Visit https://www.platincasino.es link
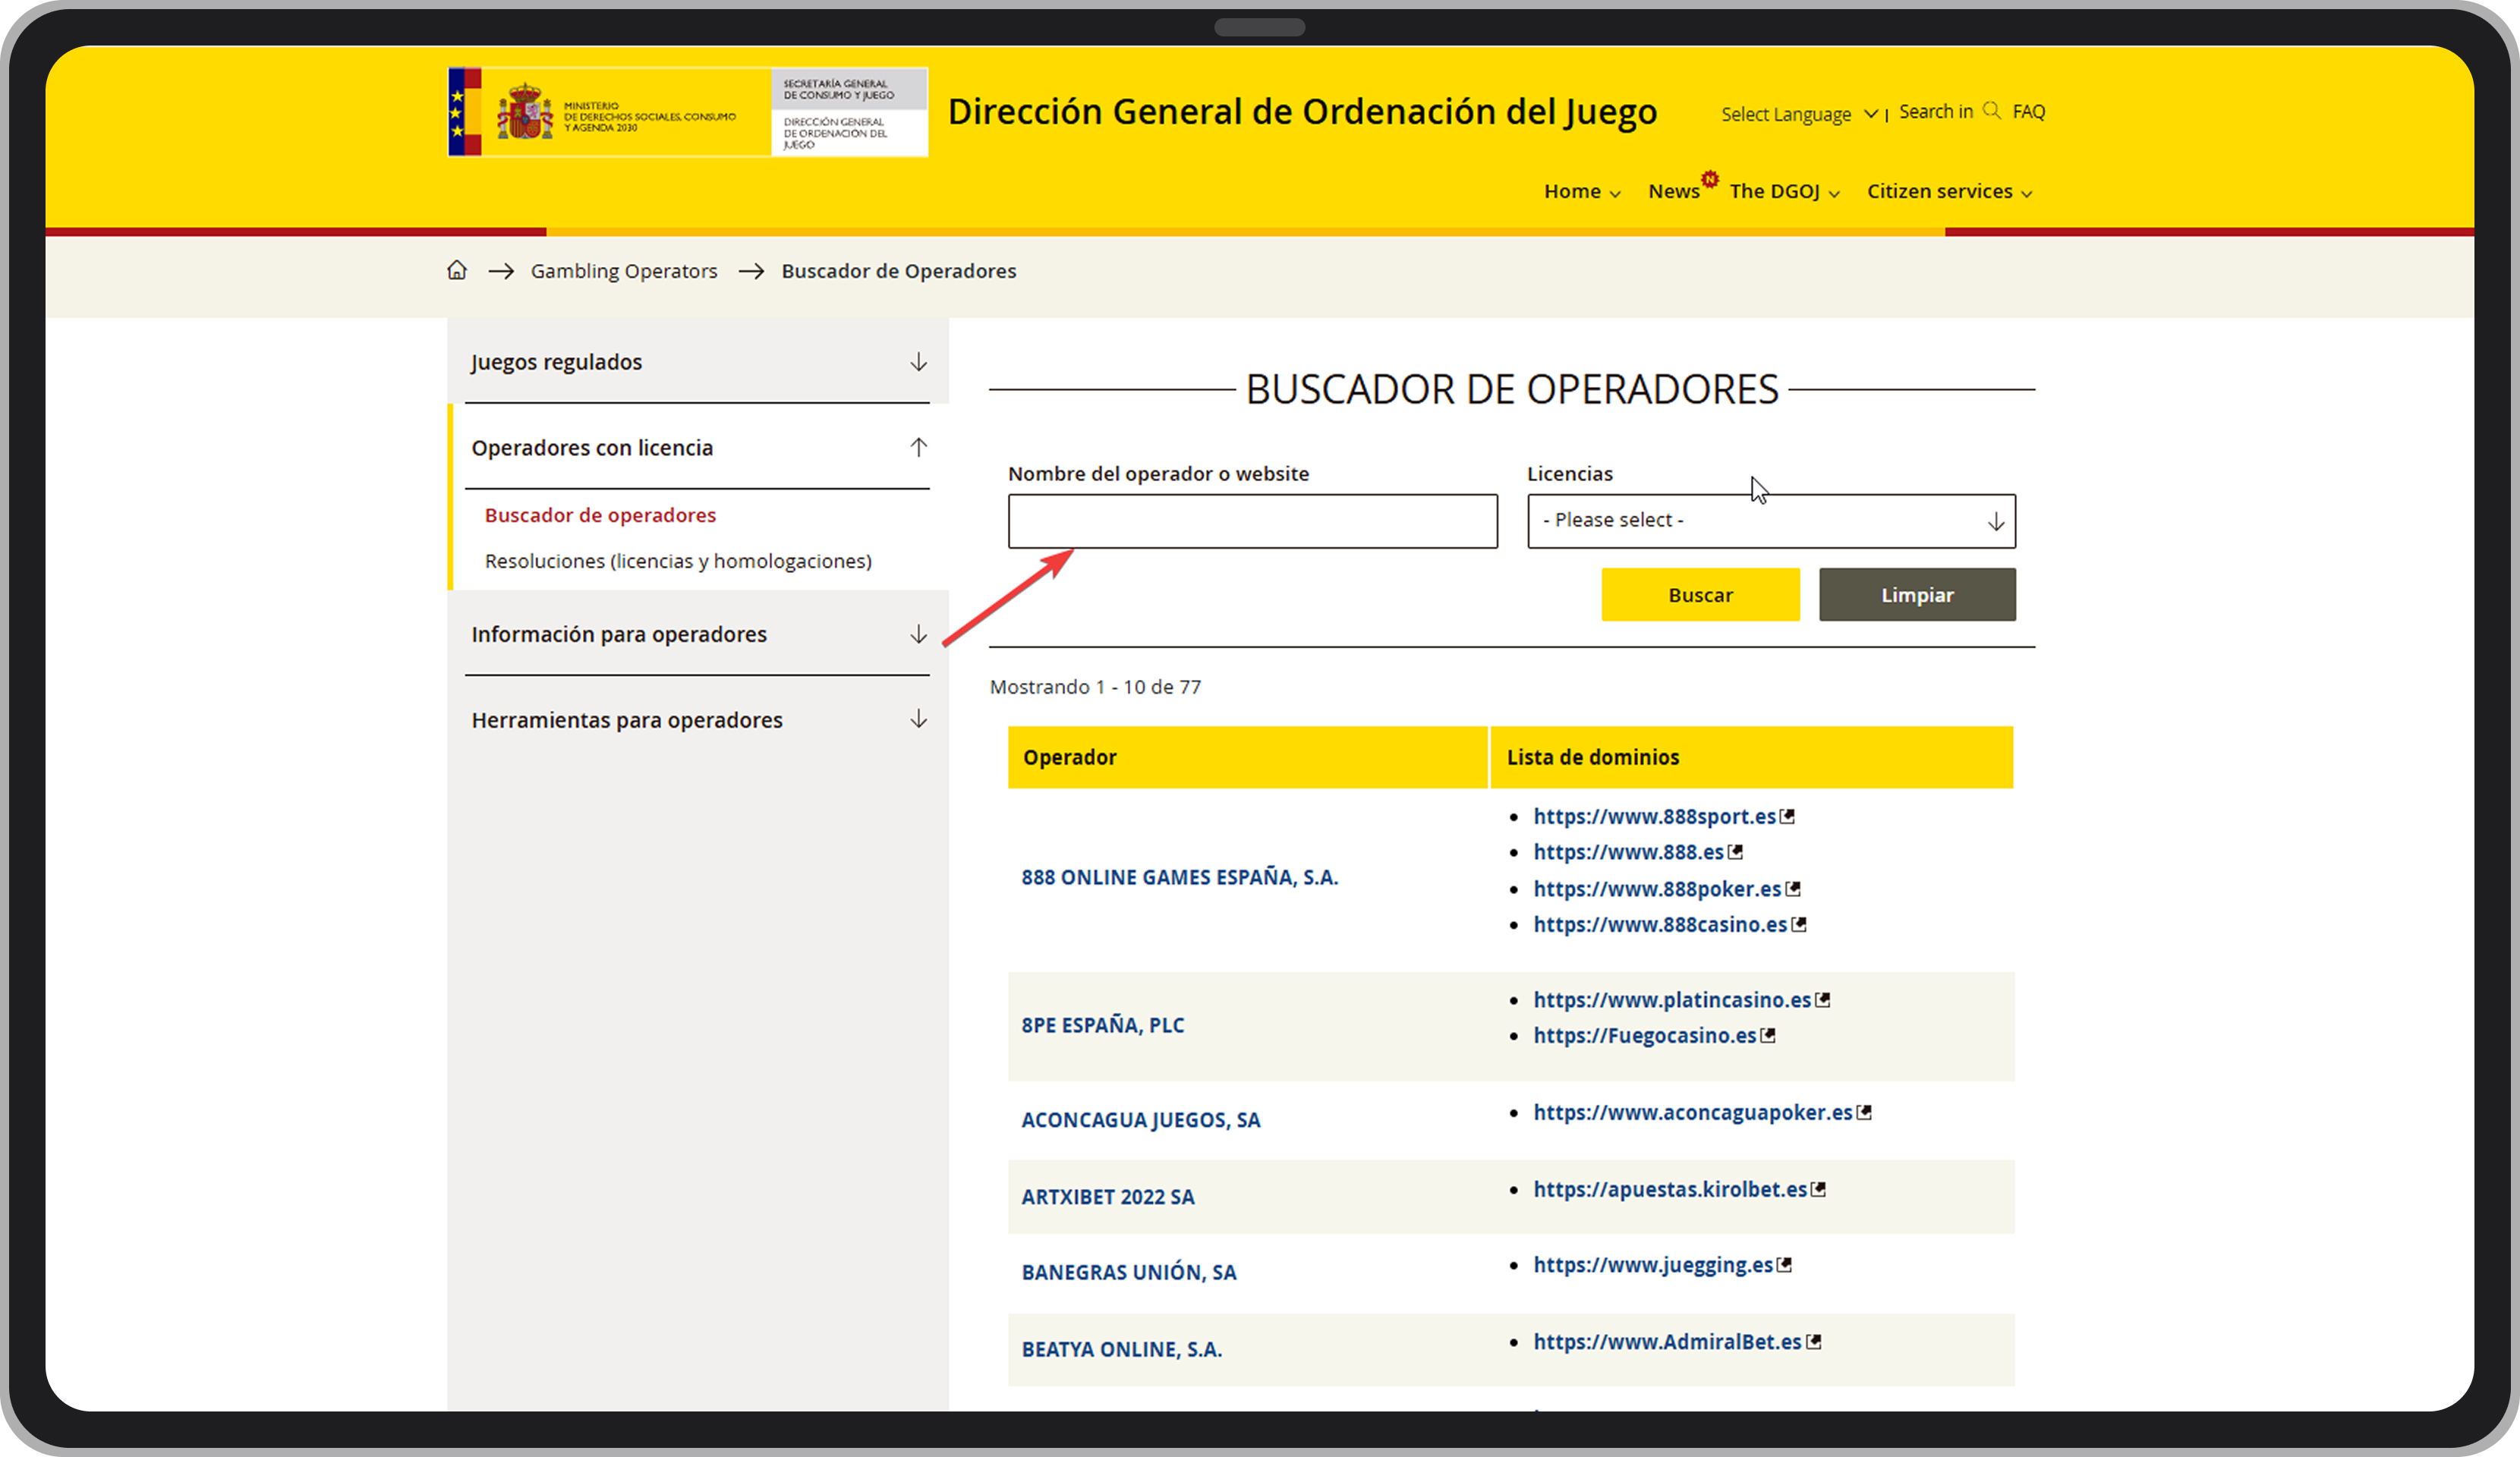This screenshot has width=2520, height=1457. (x=1672, y=1000)
